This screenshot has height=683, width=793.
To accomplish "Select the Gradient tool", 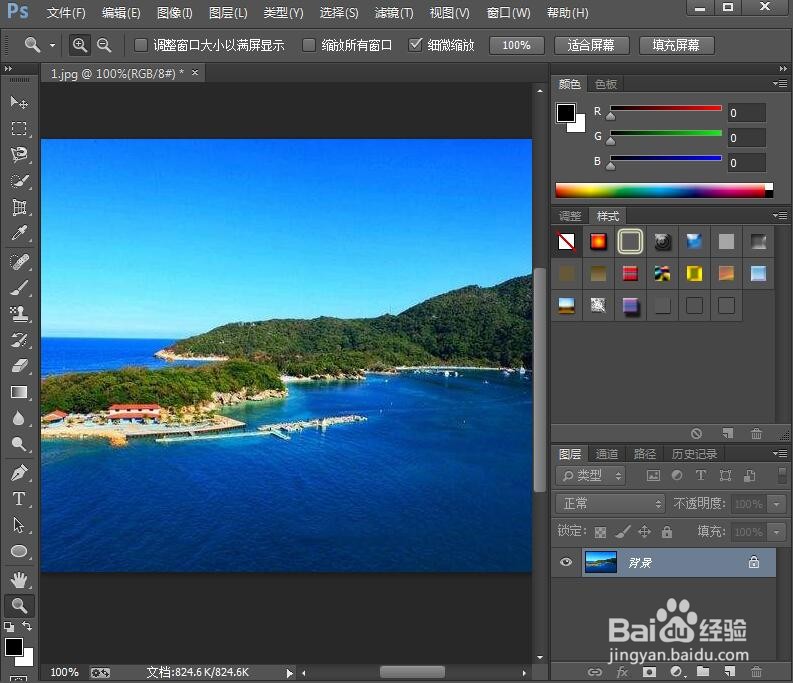I will pyautogui.click(x=19, y=393).
